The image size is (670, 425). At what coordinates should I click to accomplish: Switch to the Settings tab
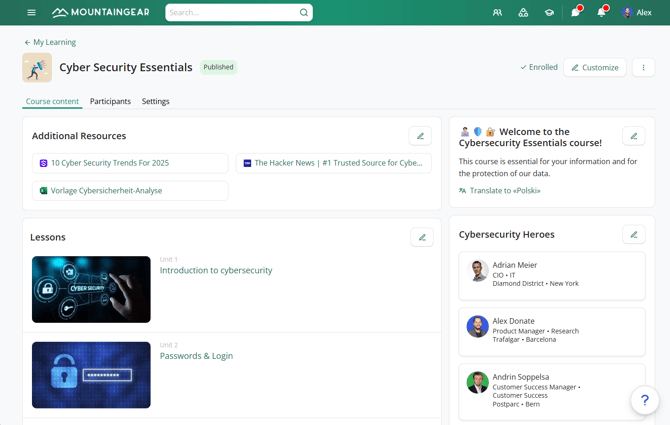point(155,101)
